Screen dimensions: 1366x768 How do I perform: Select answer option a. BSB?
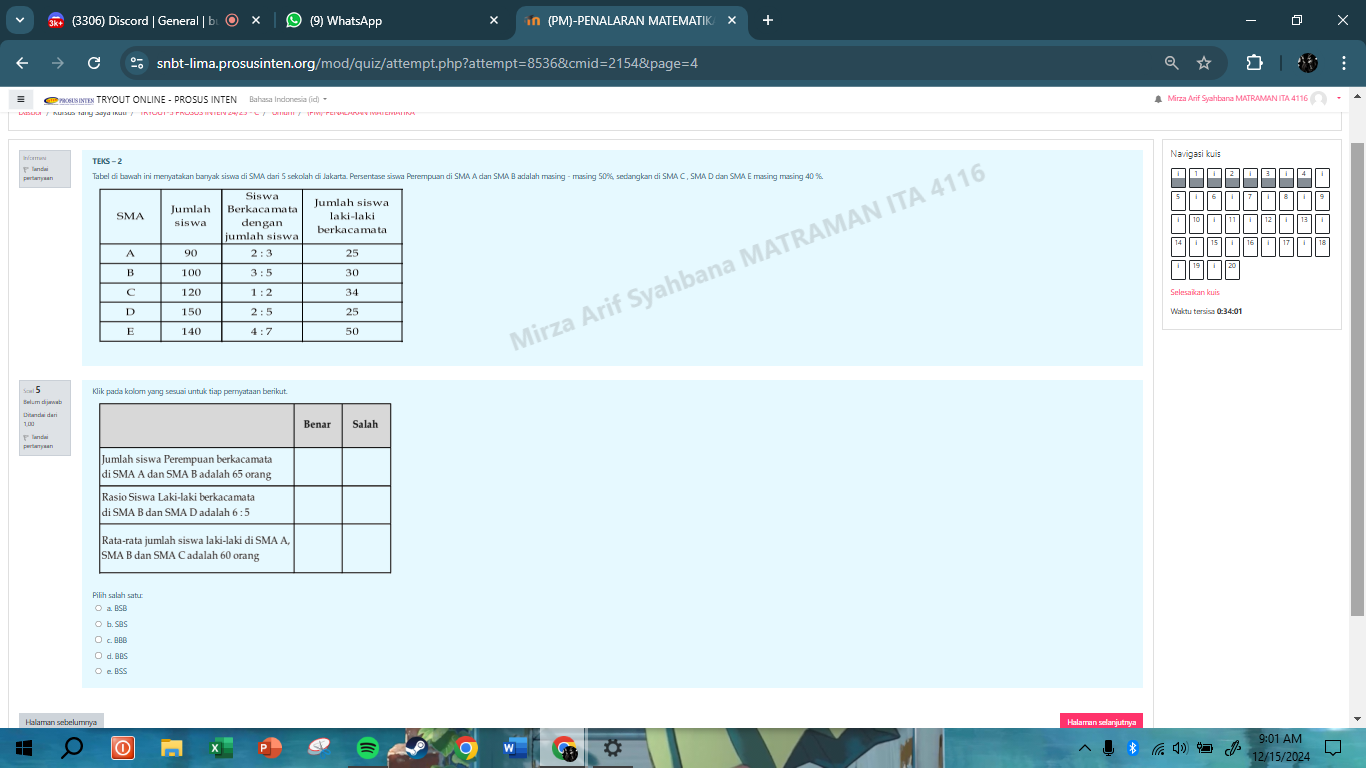[x=98, y=608]
